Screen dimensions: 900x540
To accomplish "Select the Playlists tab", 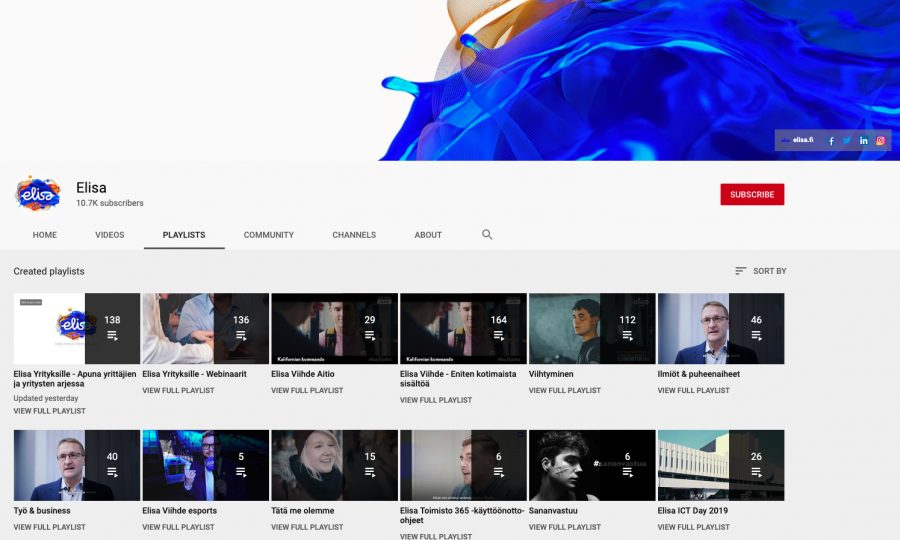I will coord(184,235).
